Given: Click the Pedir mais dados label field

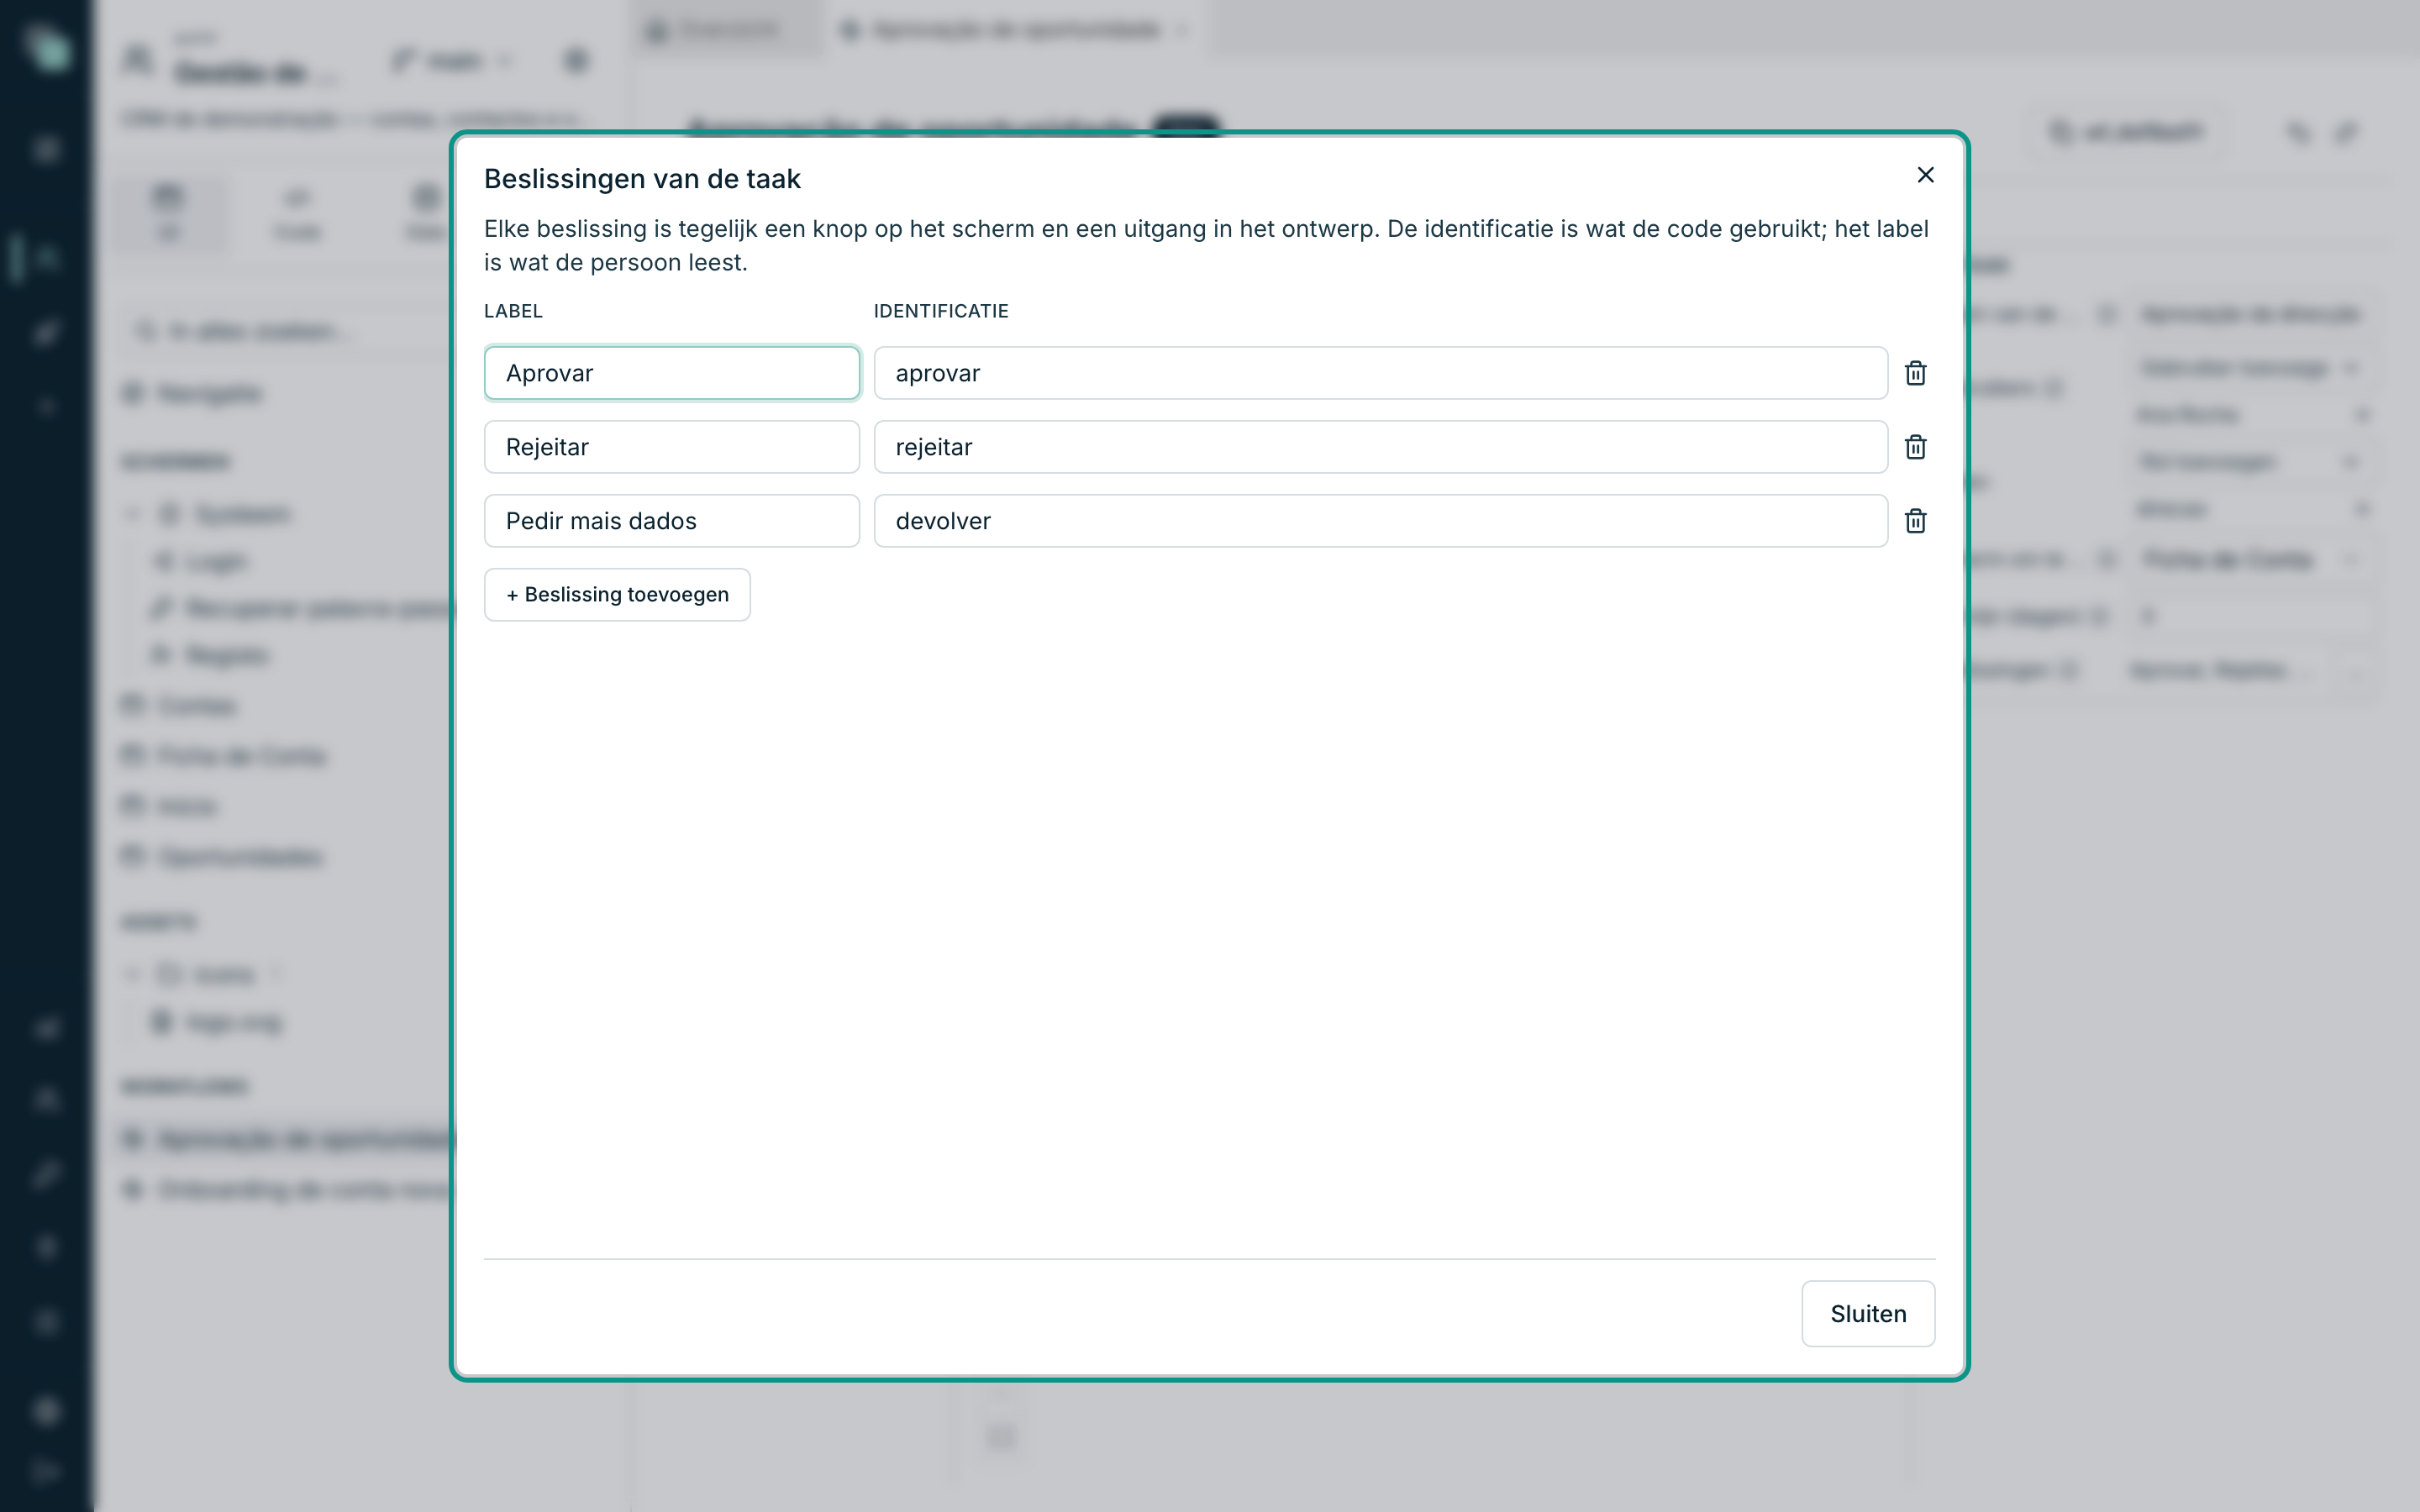Looking at the screenshot, I should [672, 521].
